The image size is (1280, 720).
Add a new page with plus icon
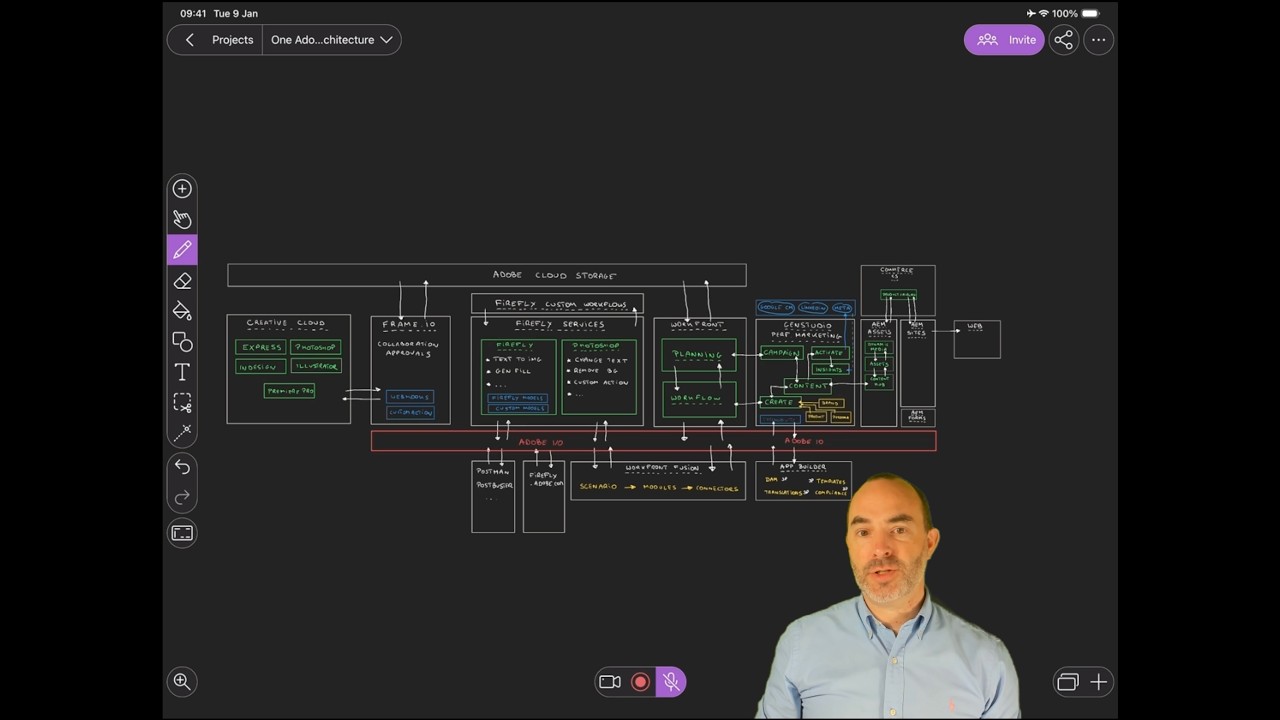pyautogui.click(x=1098, y=682)
